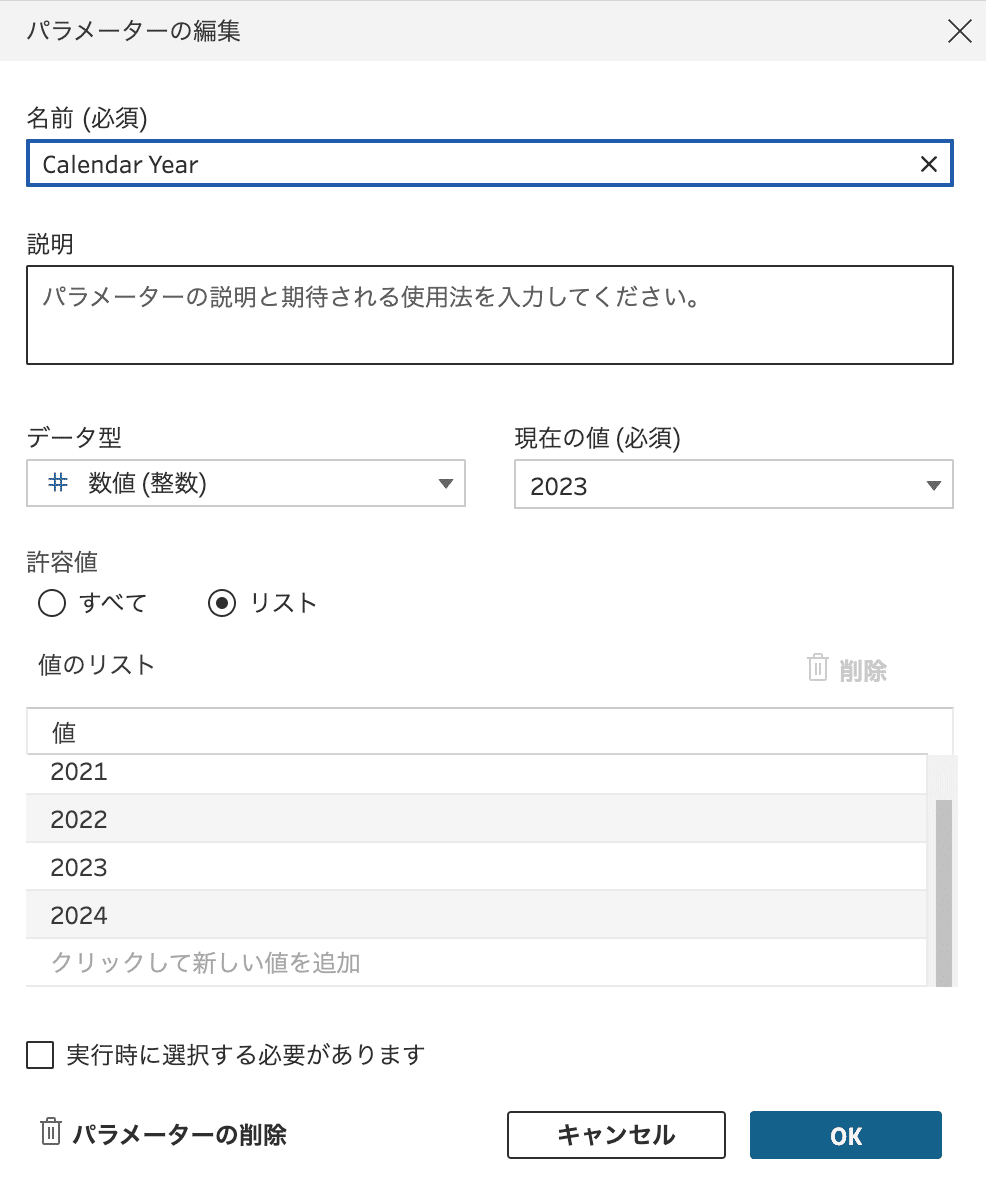Image resolution: width=986 pixels, height=1194 pixels.
Task: Close the パラメーターの編集 dialog
Action: 959,31
